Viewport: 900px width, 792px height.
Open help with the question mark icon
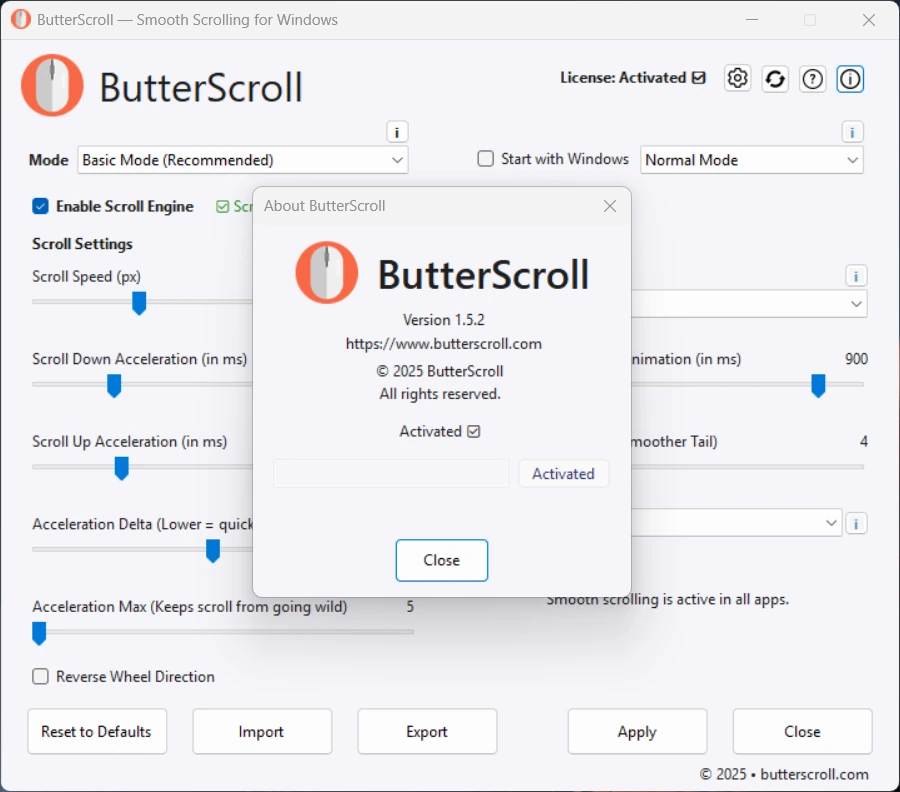pyautogui.click(x=812, y=79)
